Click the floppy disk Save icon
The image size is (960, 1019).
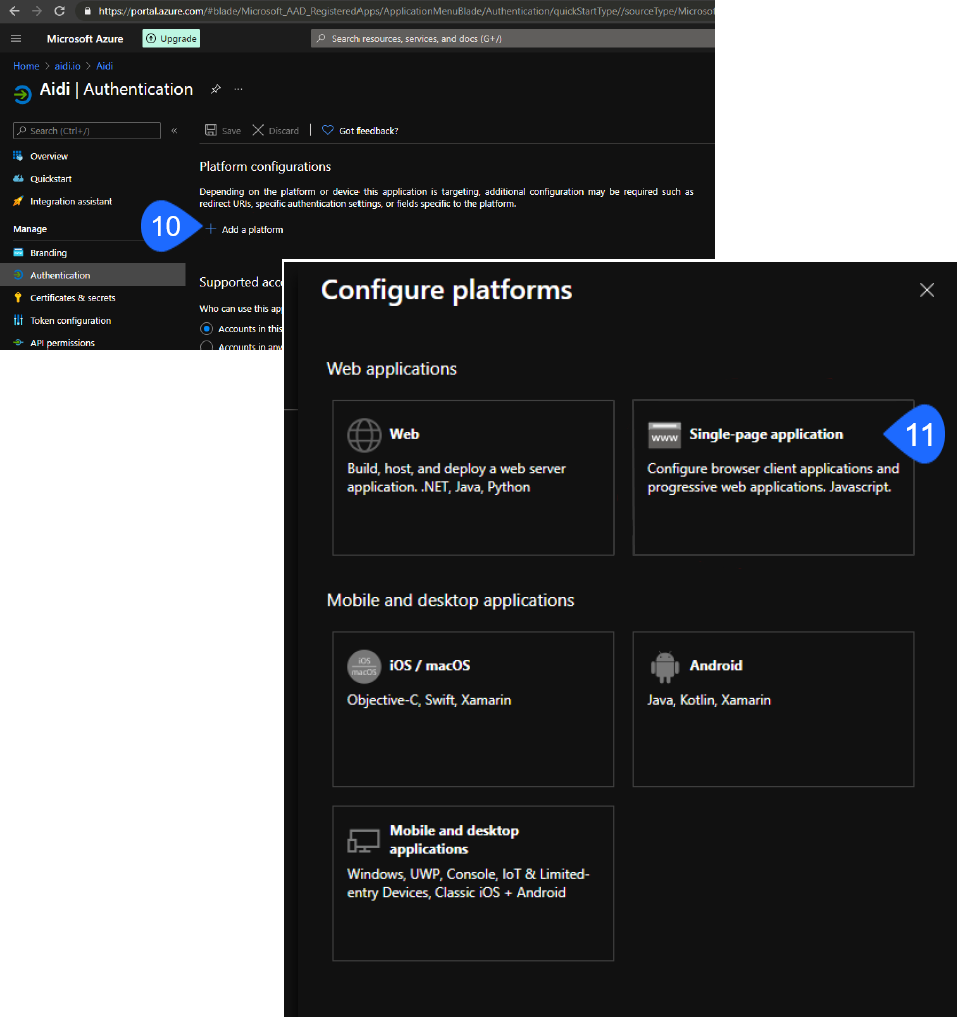tap(211, 130)
